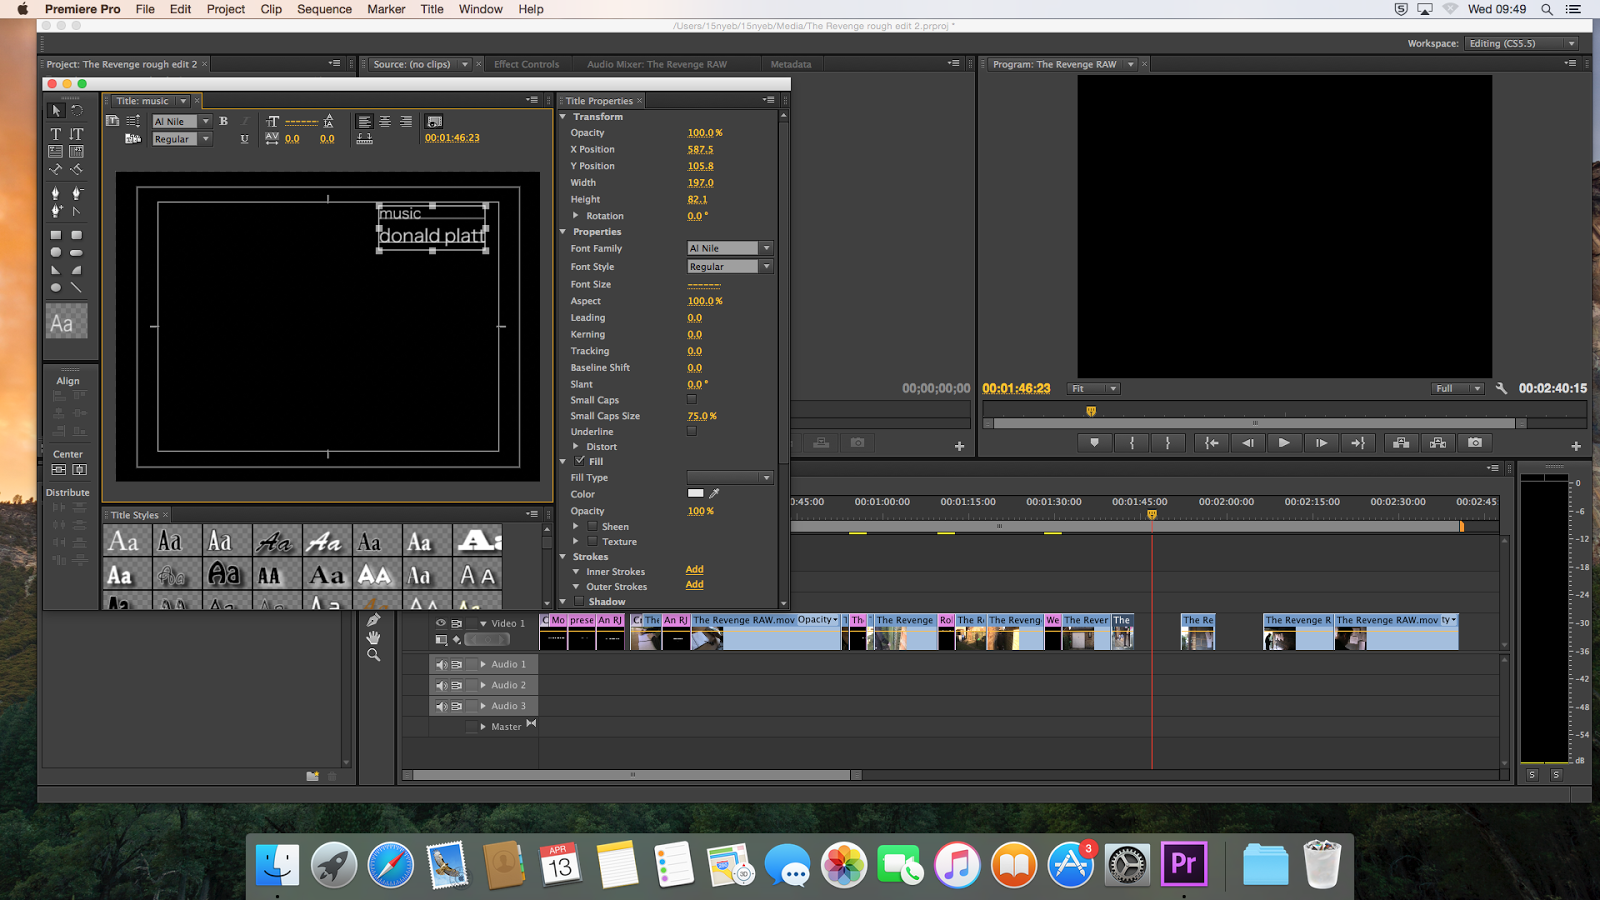The image size is (1600, 900).
Task: Click the white fill Color swatch
Action: point(696,493)
